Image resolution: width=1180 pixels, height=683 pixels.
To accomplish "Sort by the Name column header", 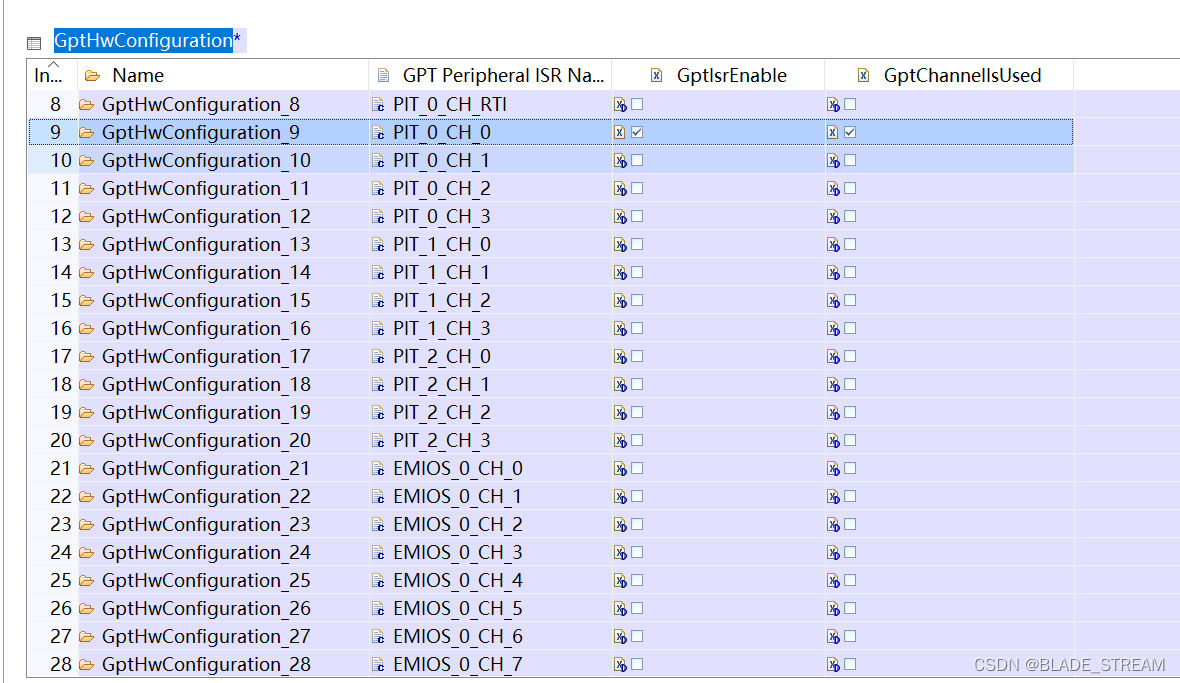I will (x=224, y=75).
